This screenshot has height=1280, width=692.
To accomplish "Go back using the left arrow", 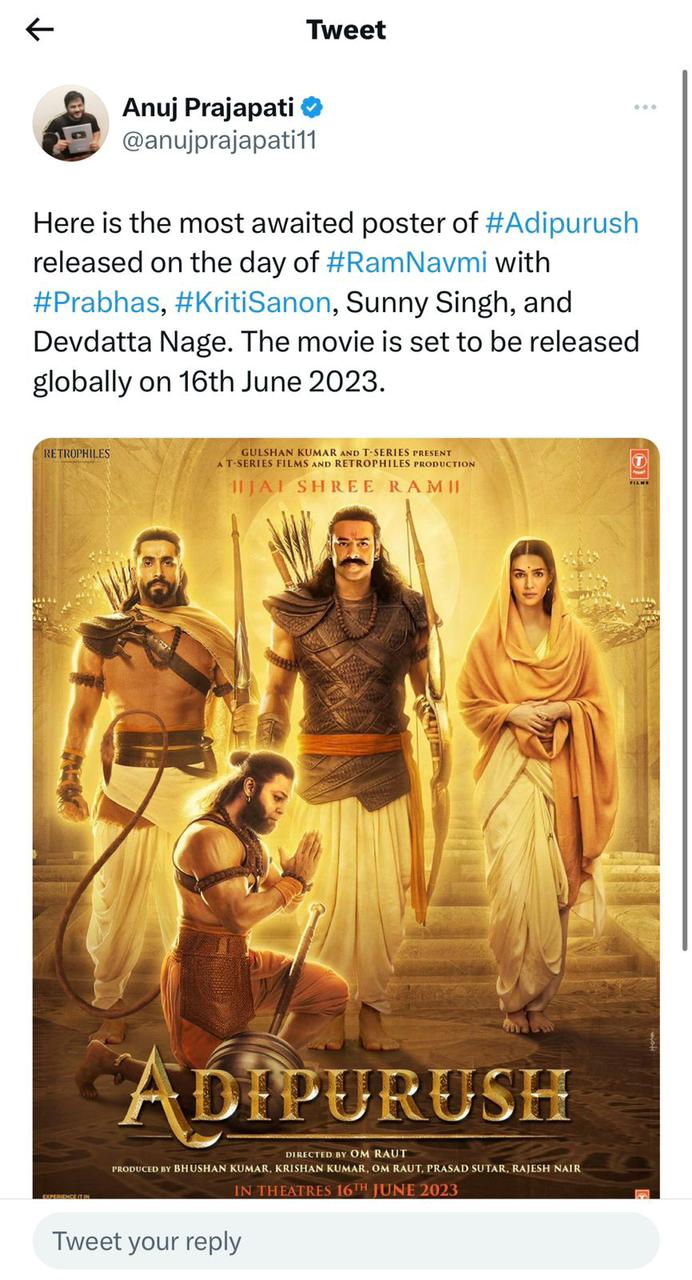I will (x=39, y=29).
